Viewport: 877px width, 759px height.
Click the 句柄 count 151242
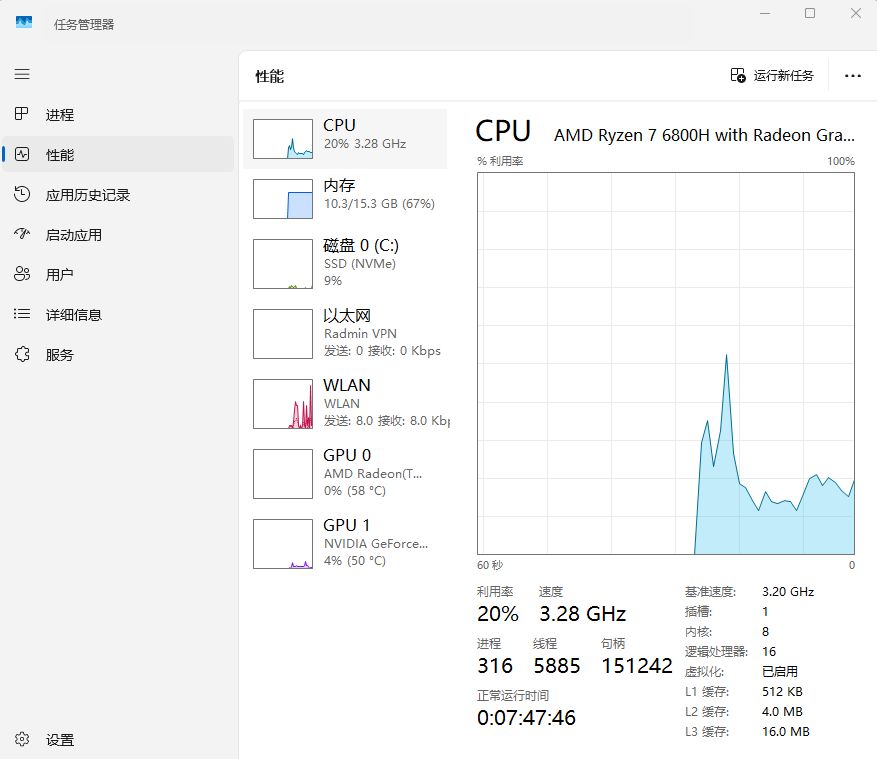click(636, 666)
